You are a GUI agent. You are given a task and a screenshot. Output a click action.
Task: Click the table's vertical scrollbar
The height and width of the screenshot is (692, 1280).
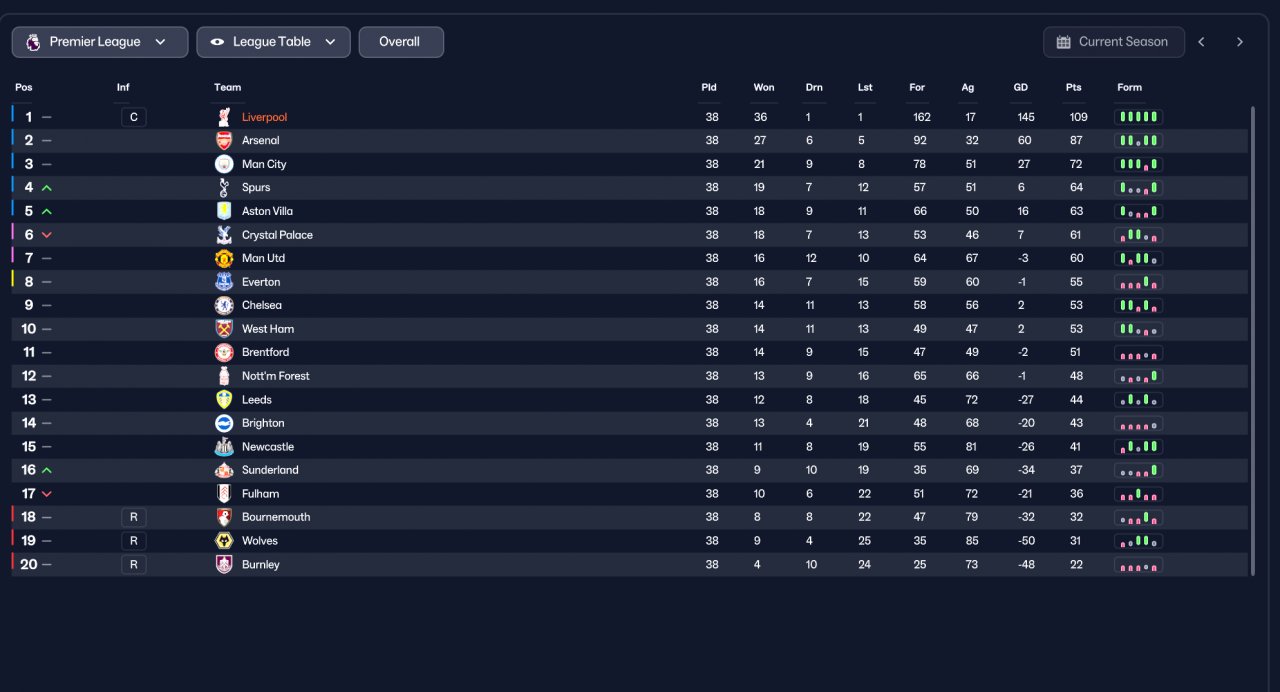1252,340
